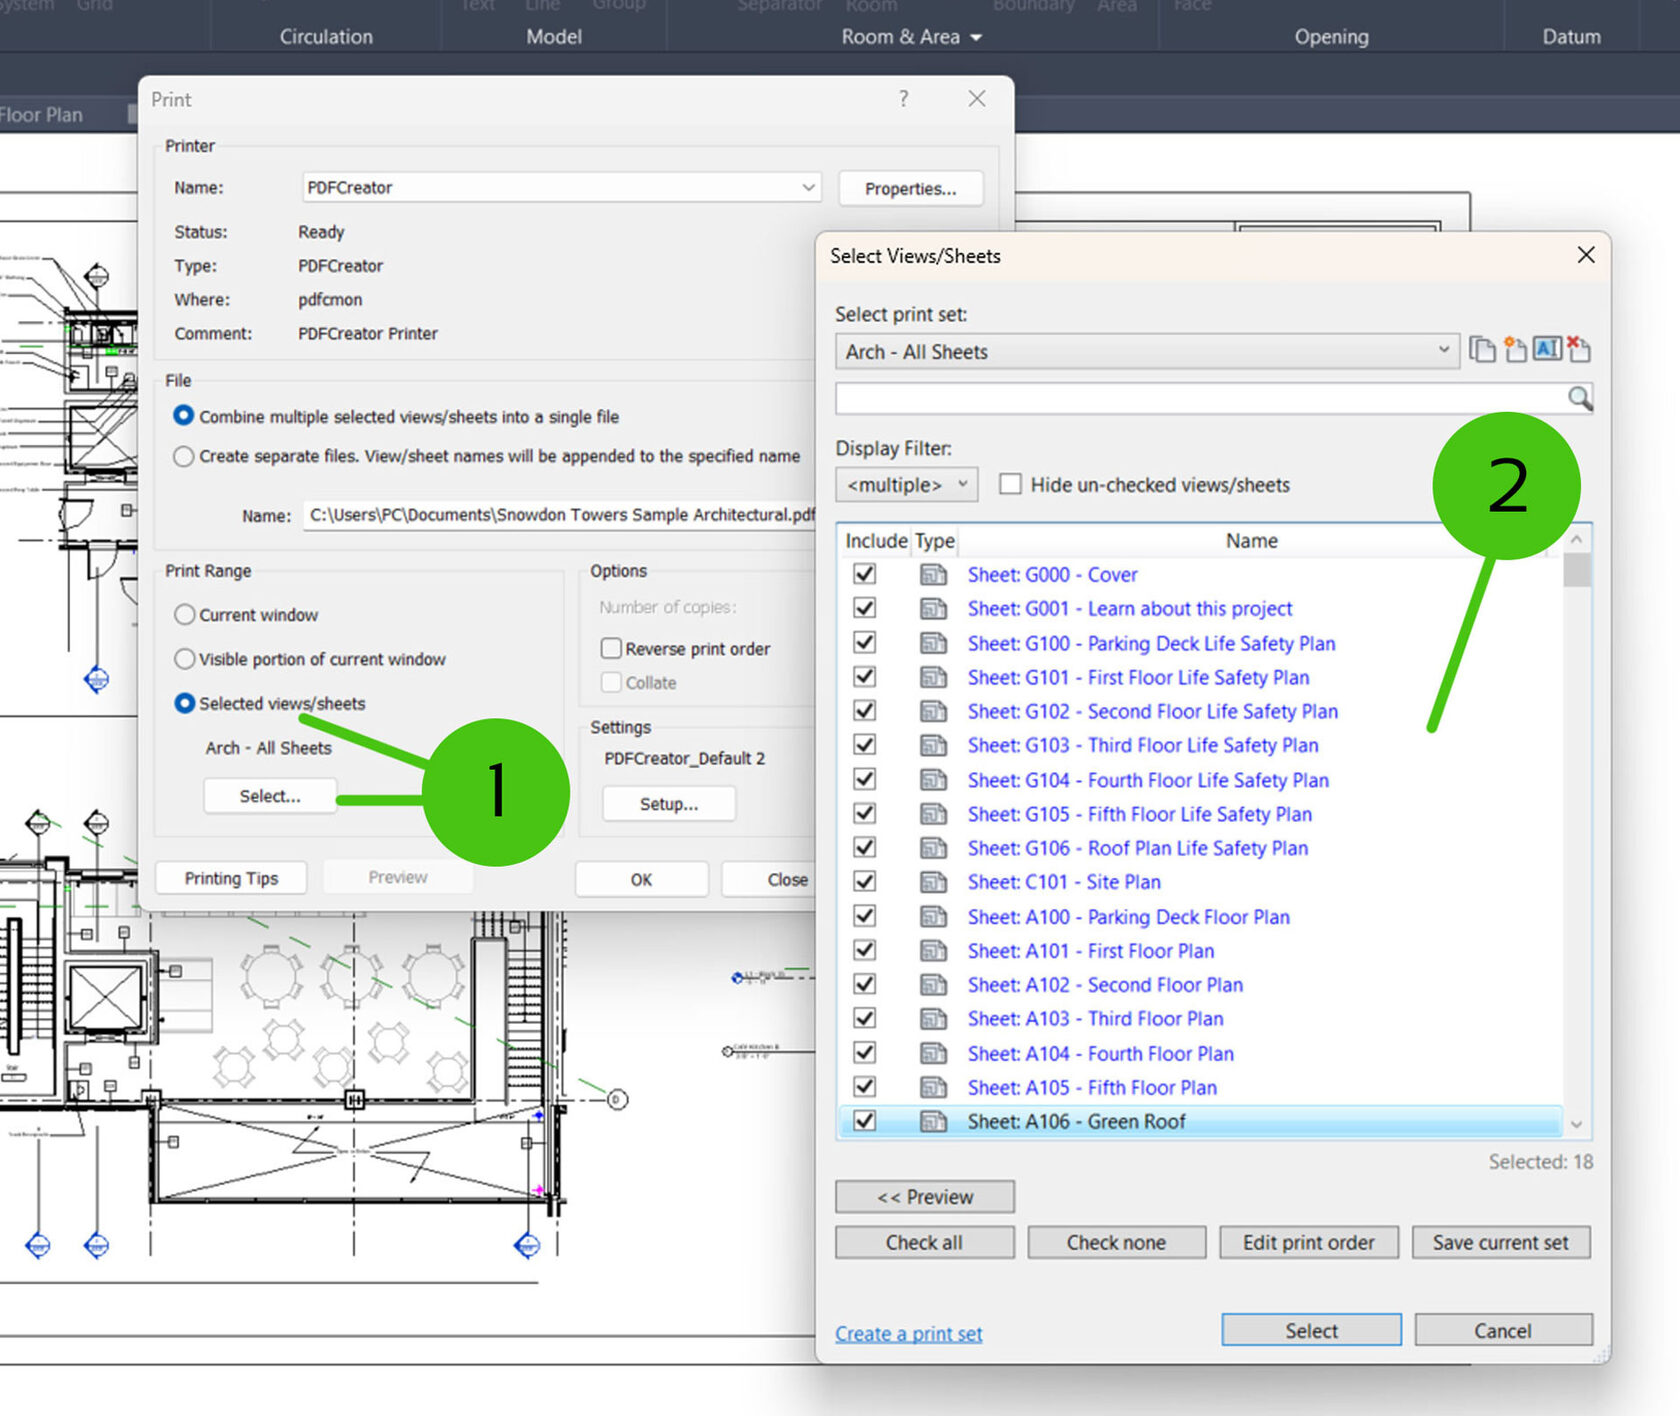Click sheet icon beside G104 Fourth Floor Life Safety
1680x1416 pixels.
pyautogui.click(x=933, y=780)
